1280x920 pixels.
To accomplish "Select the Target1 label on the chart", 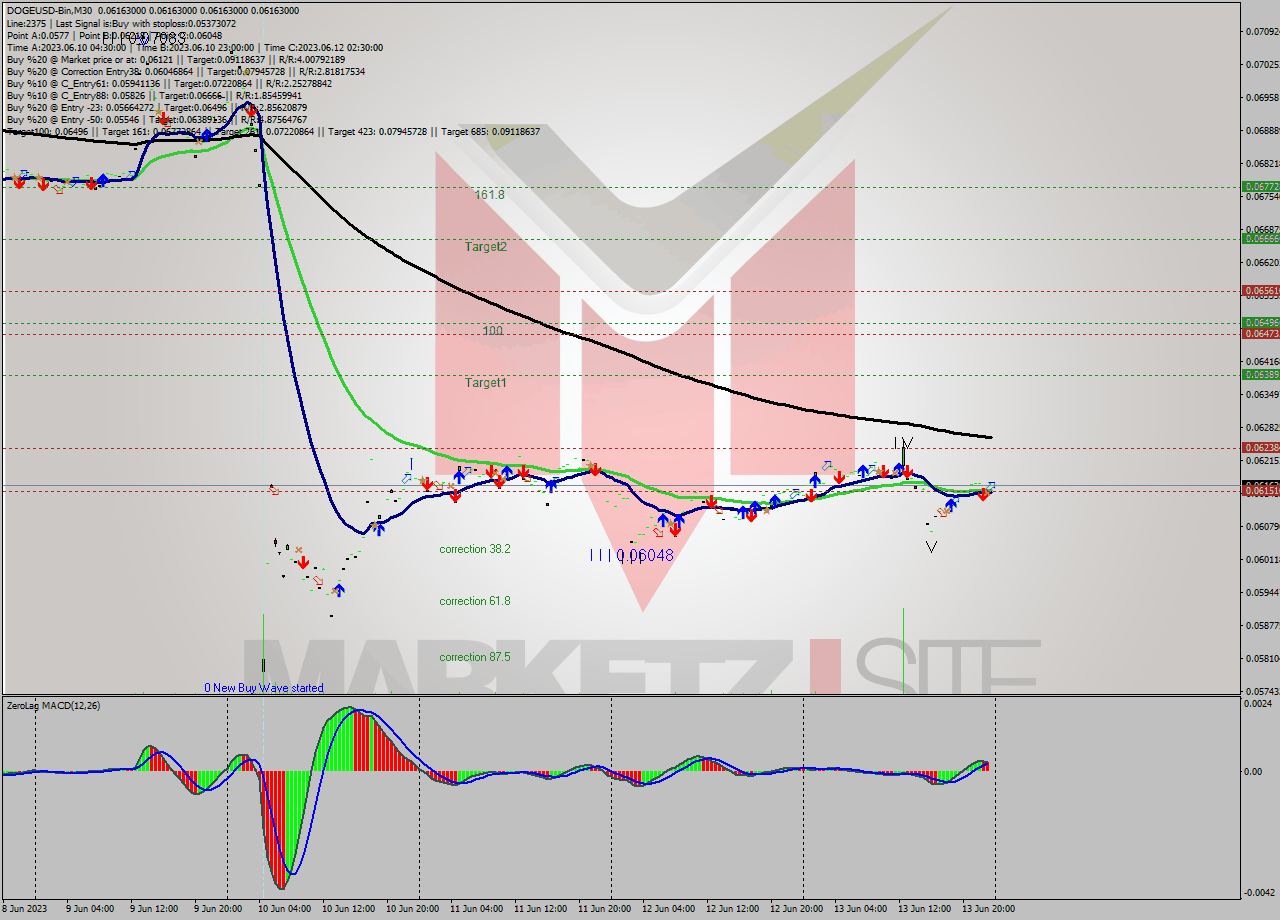I will pyautogui.click(x=485, y=382).
